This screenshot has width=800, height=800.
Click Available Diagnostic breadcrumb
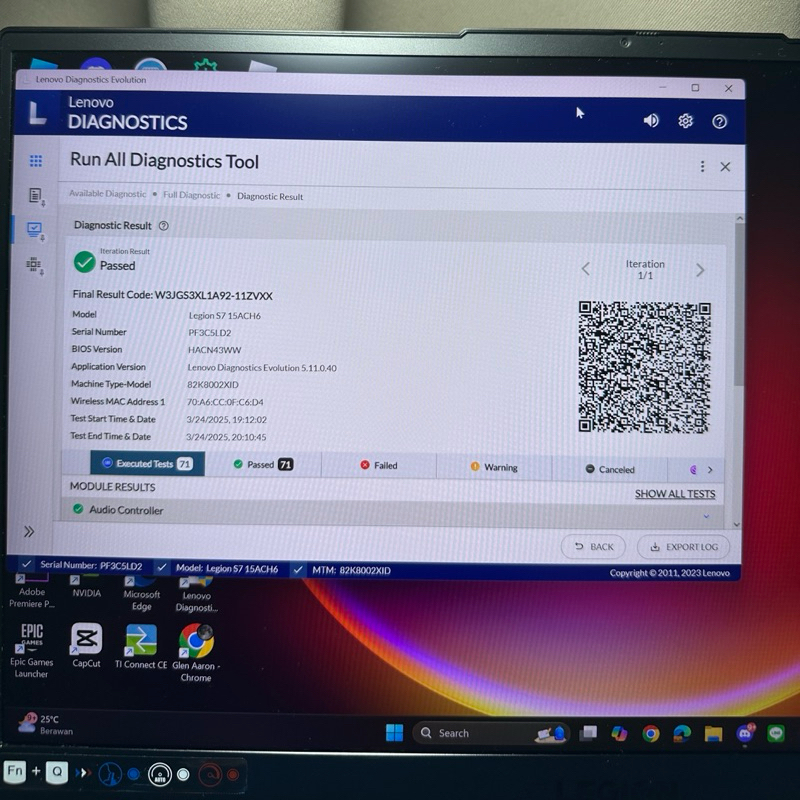[x=108, y=193]
